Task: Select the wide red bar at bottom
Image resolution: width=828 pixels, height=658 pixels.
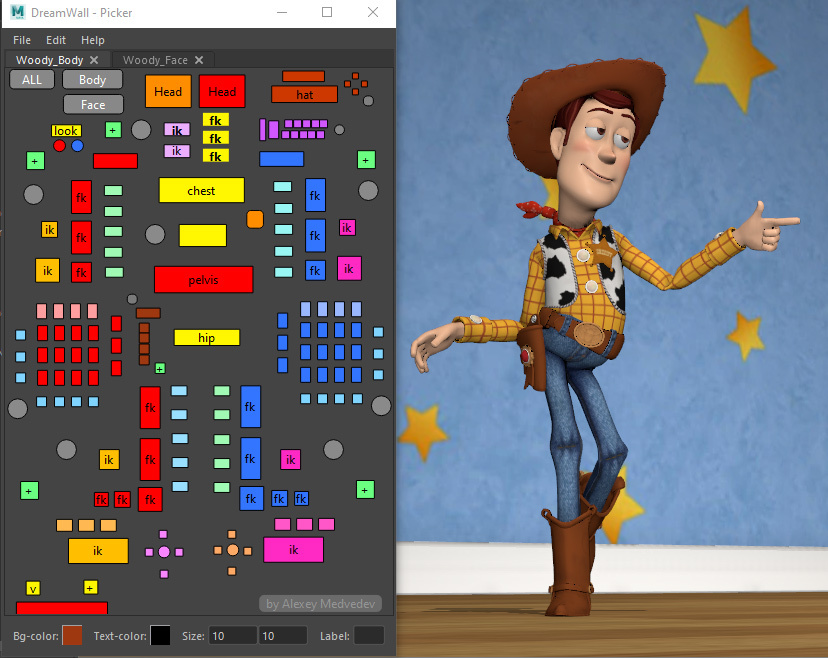Action: click(62, 608)
